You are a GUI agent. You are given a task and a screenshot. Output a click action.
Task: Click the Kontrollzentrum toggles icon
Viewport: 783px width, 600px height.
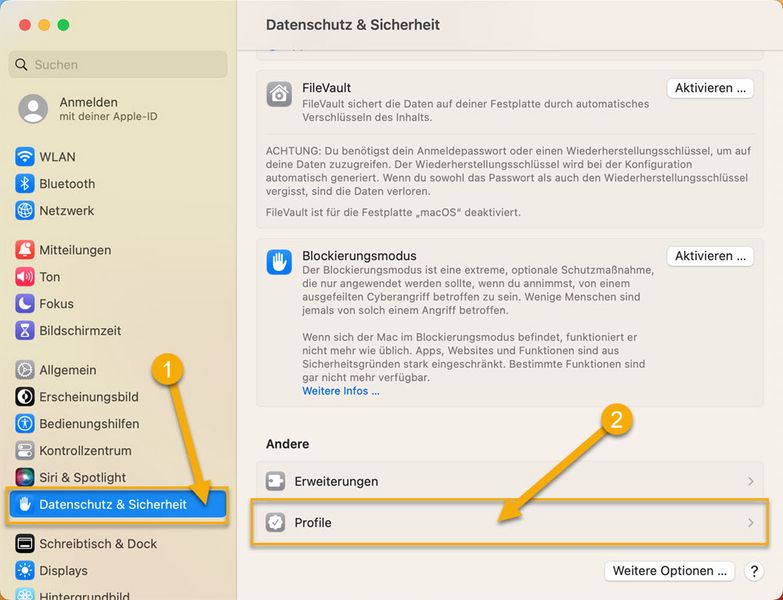click(24, 450)
